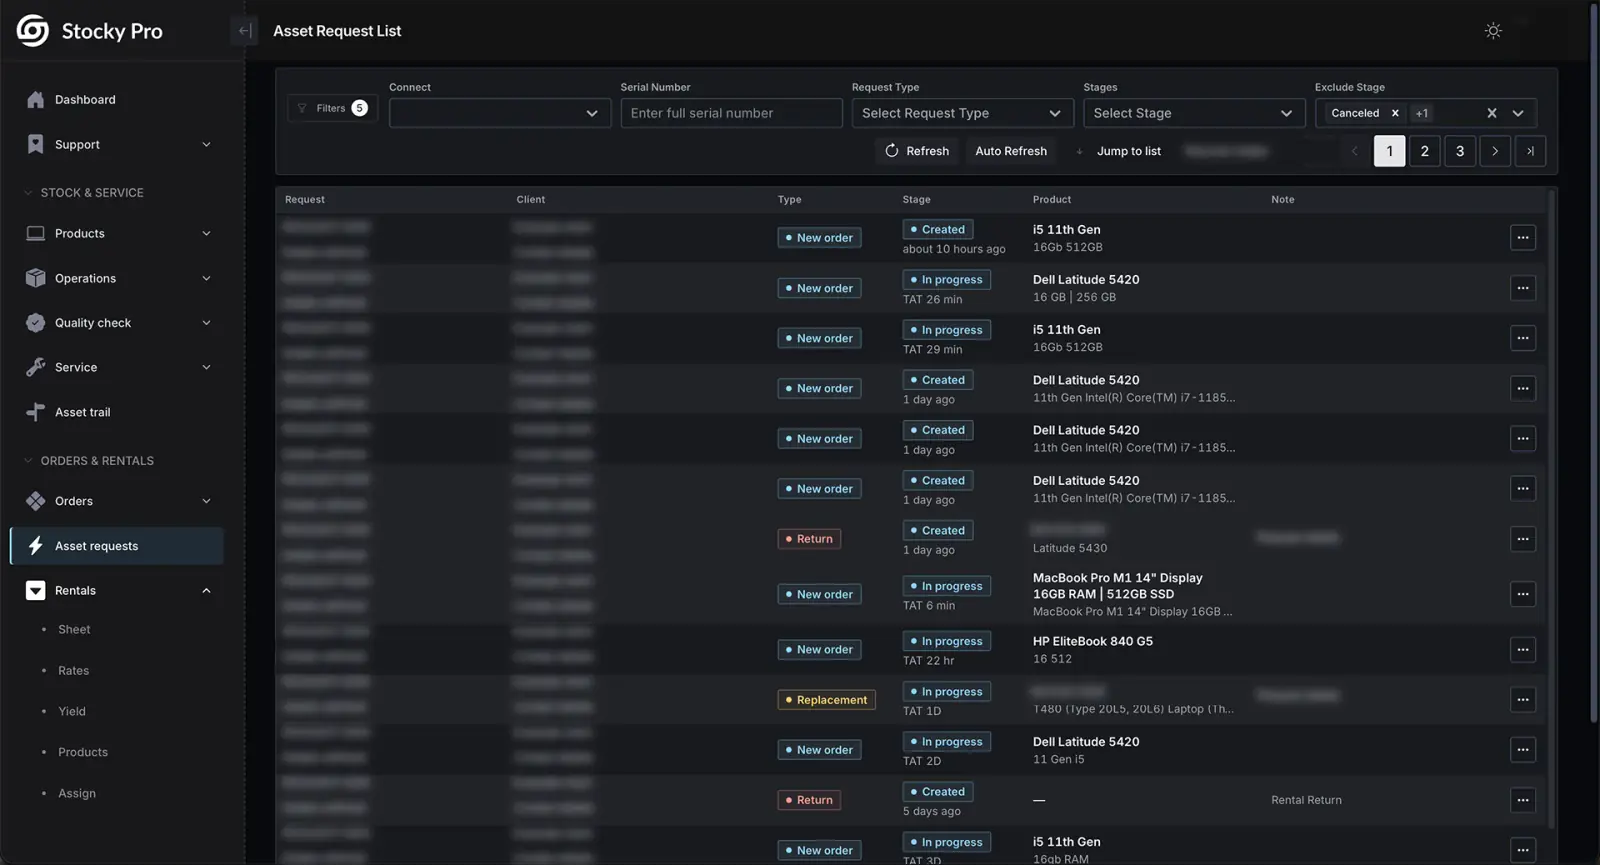The height and width of the screenshot is (865, 1600).
Task: Open Rentals Rates page
Action: [x=73, y=671]
